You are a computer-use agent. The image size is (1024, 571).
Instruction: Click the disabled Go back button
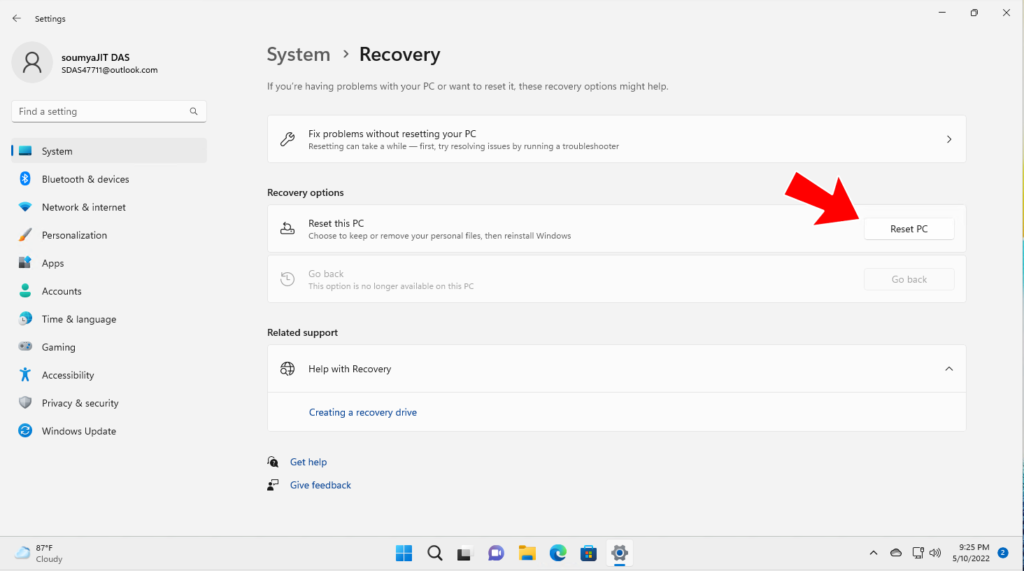908,279
